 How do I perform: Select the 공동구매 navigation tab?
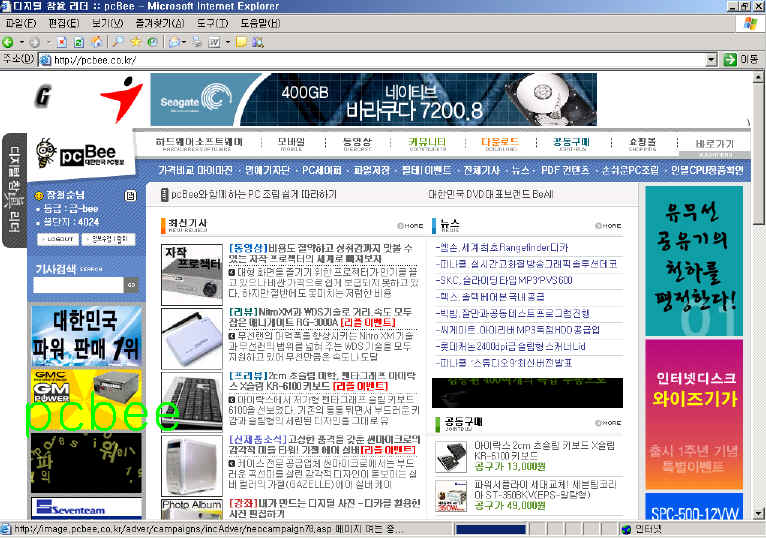[571, 144]
